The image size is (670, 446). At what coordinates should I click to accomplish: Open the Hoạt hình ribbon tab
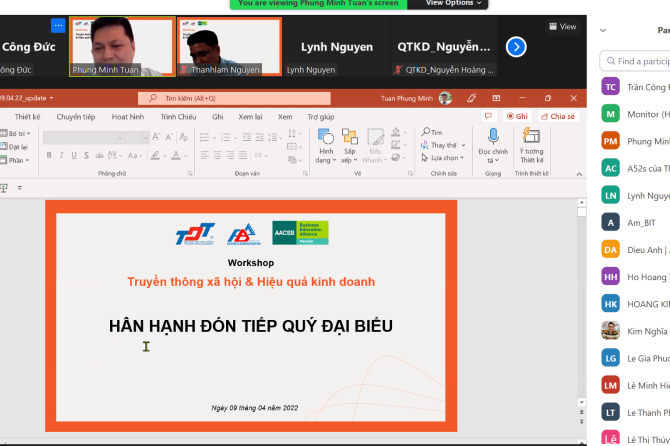[x=127, y=117]
